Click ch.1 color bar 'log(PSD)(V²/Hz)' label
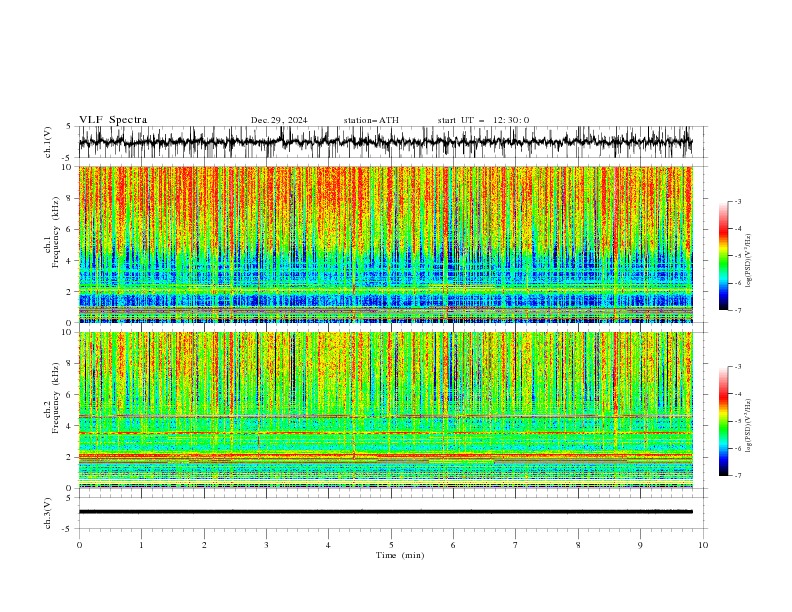792x612 pixels. (x=748, y=261)
